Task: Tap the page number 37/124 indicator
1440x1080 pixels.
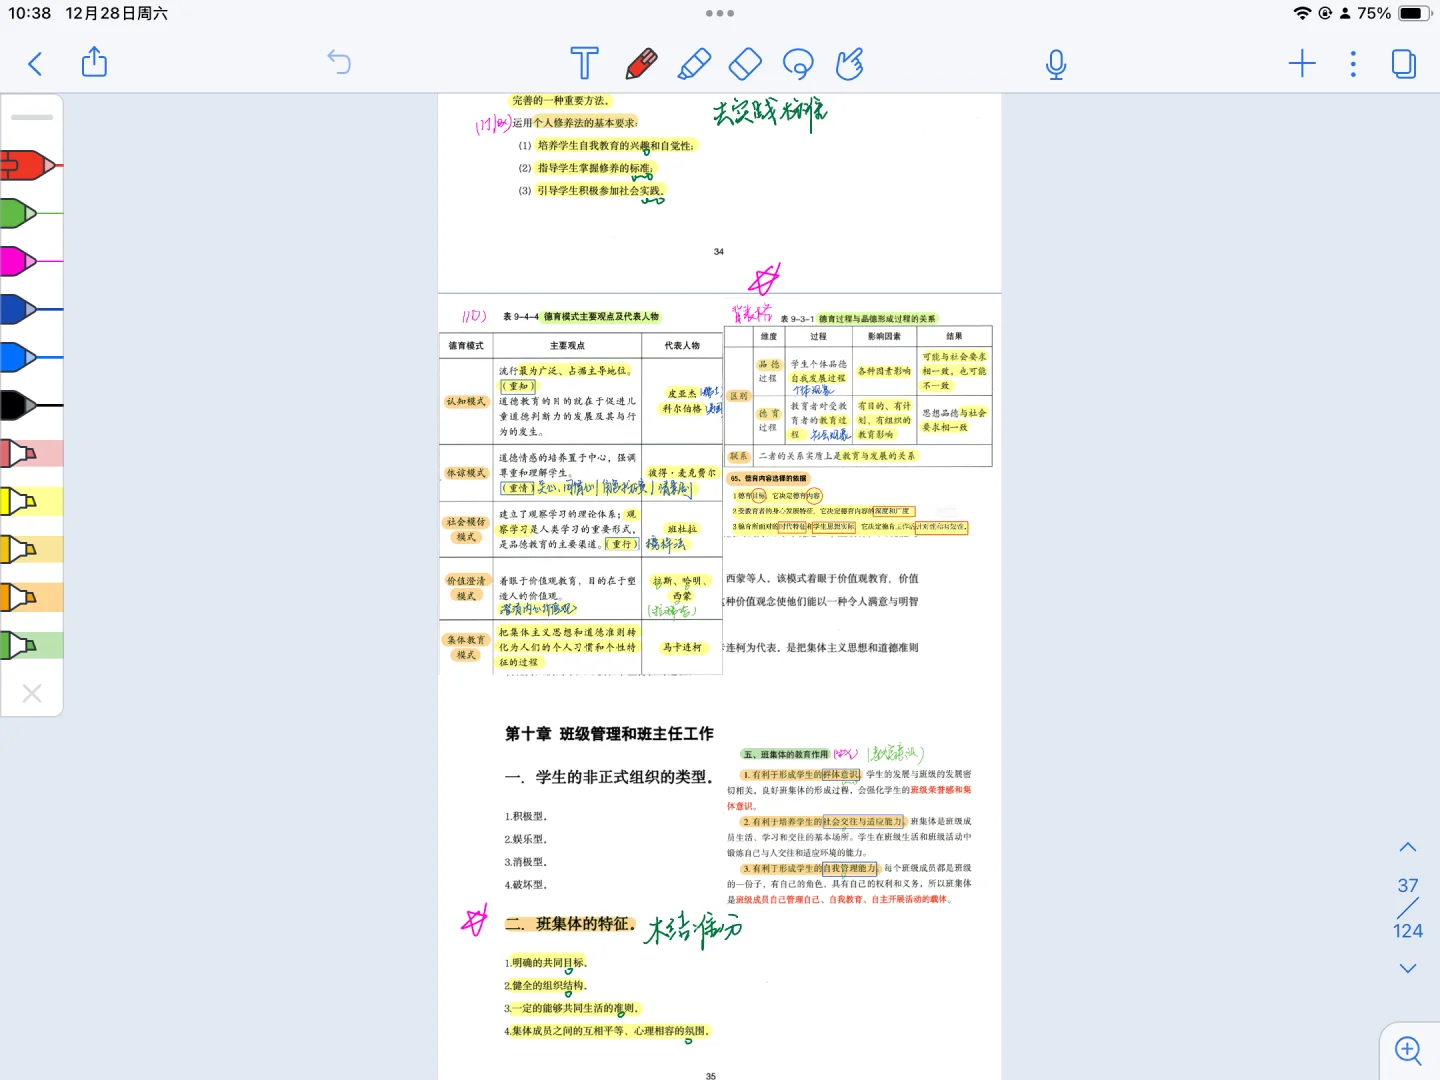Action: coord(1407,907)
